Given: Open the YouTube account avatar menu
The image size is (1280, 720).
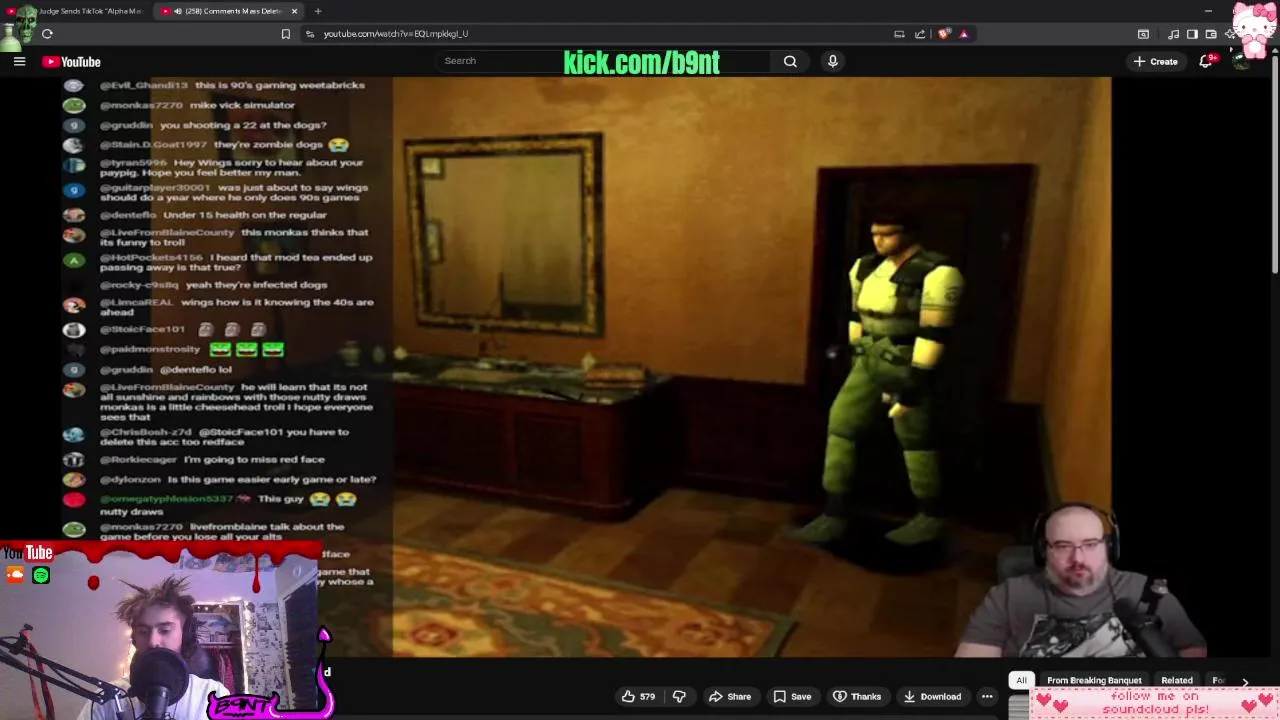Looking at the screenshot, I should (1240, 61).
